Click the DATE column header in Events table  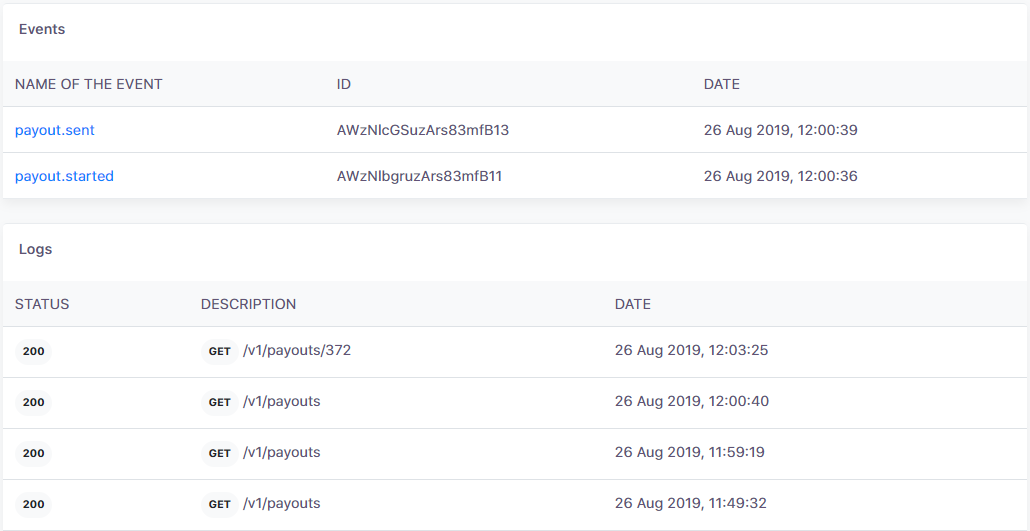(x=722, y=84)
